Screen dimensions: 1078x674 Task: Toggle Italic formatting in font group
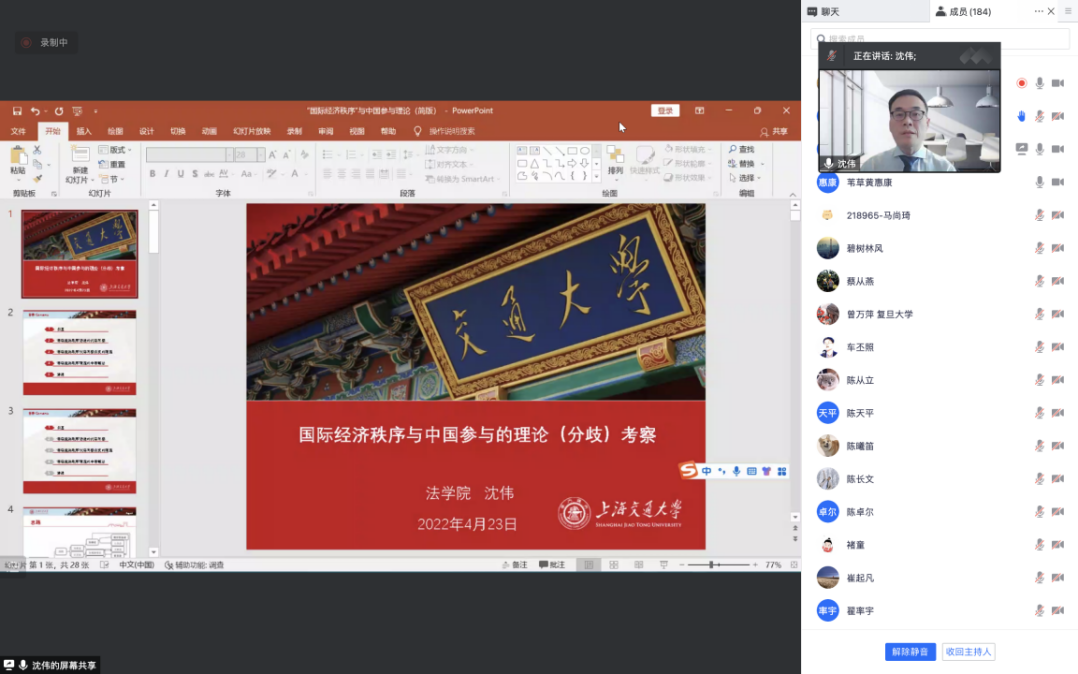[166, 174]
